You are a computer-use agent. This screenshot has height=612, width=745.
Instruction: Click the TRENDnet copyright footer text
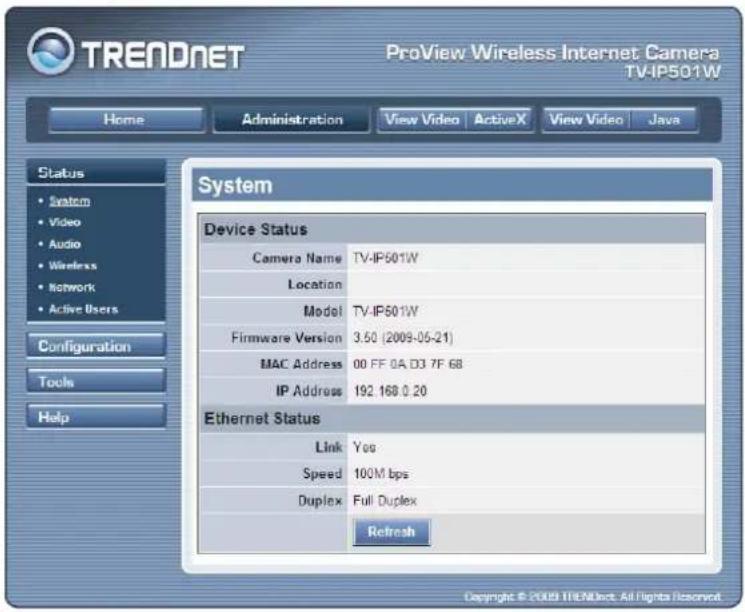tap(592, 596)
